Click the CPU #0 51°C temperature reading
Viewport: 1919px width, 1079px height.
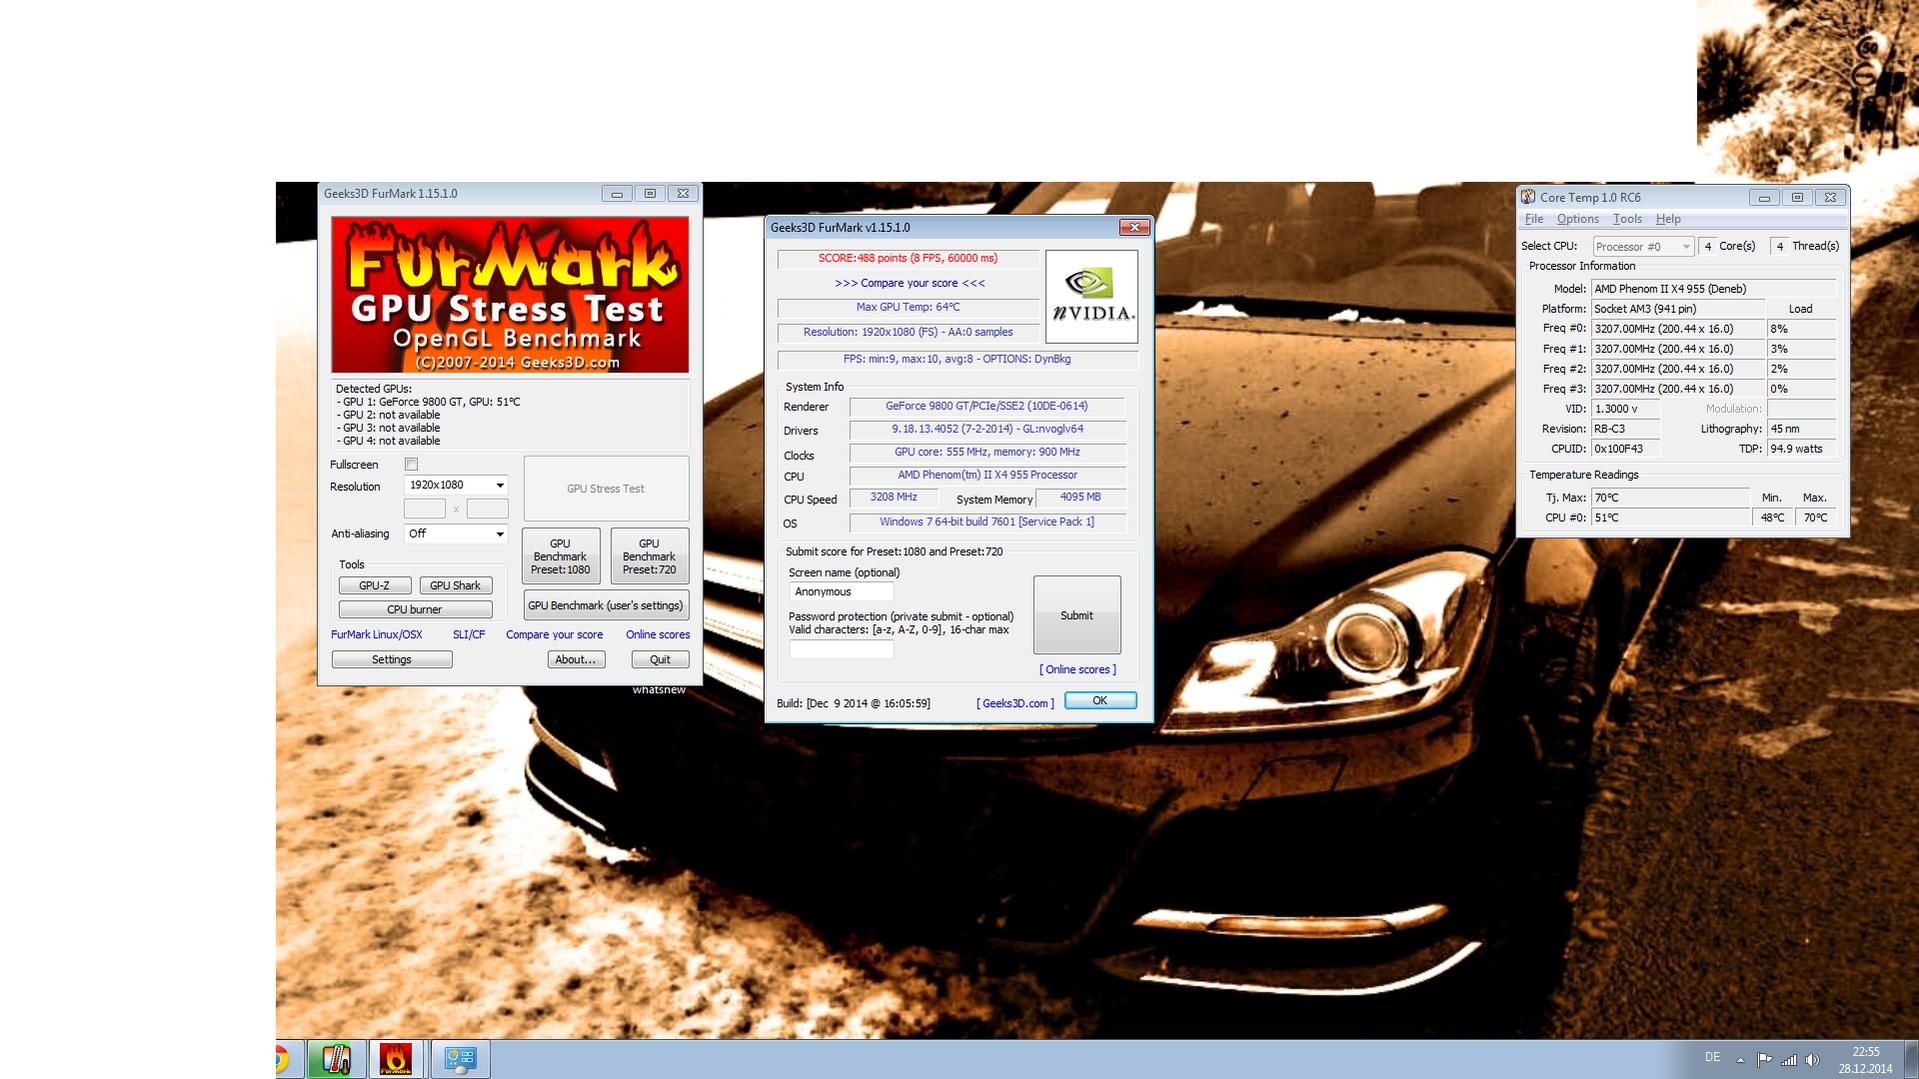1671,518
